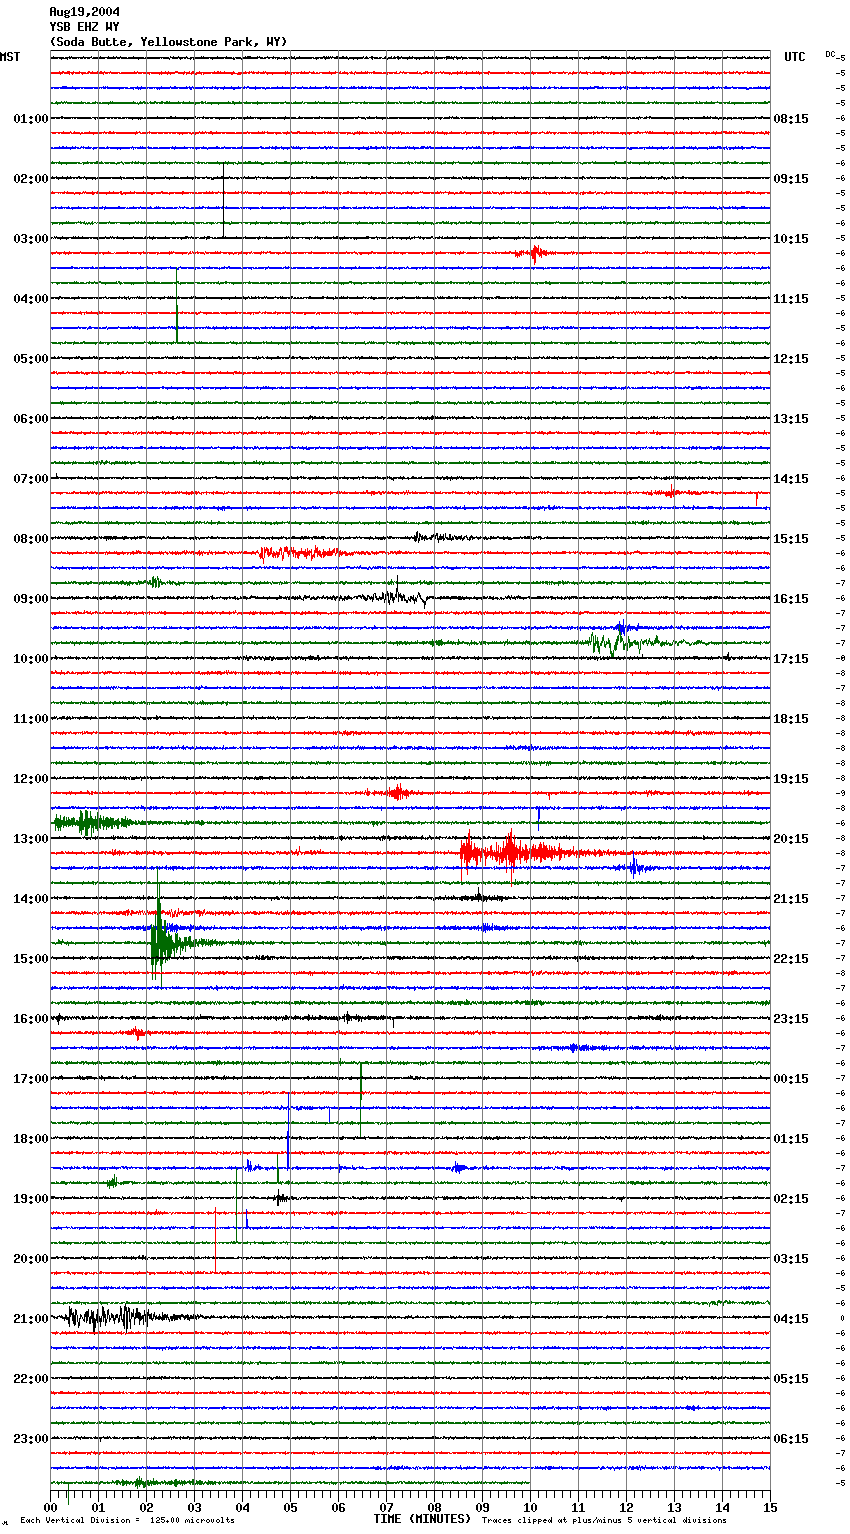The image size is (850, 1534).
Task: Click the 22:15 UTC time label
Action: [791, 959]
